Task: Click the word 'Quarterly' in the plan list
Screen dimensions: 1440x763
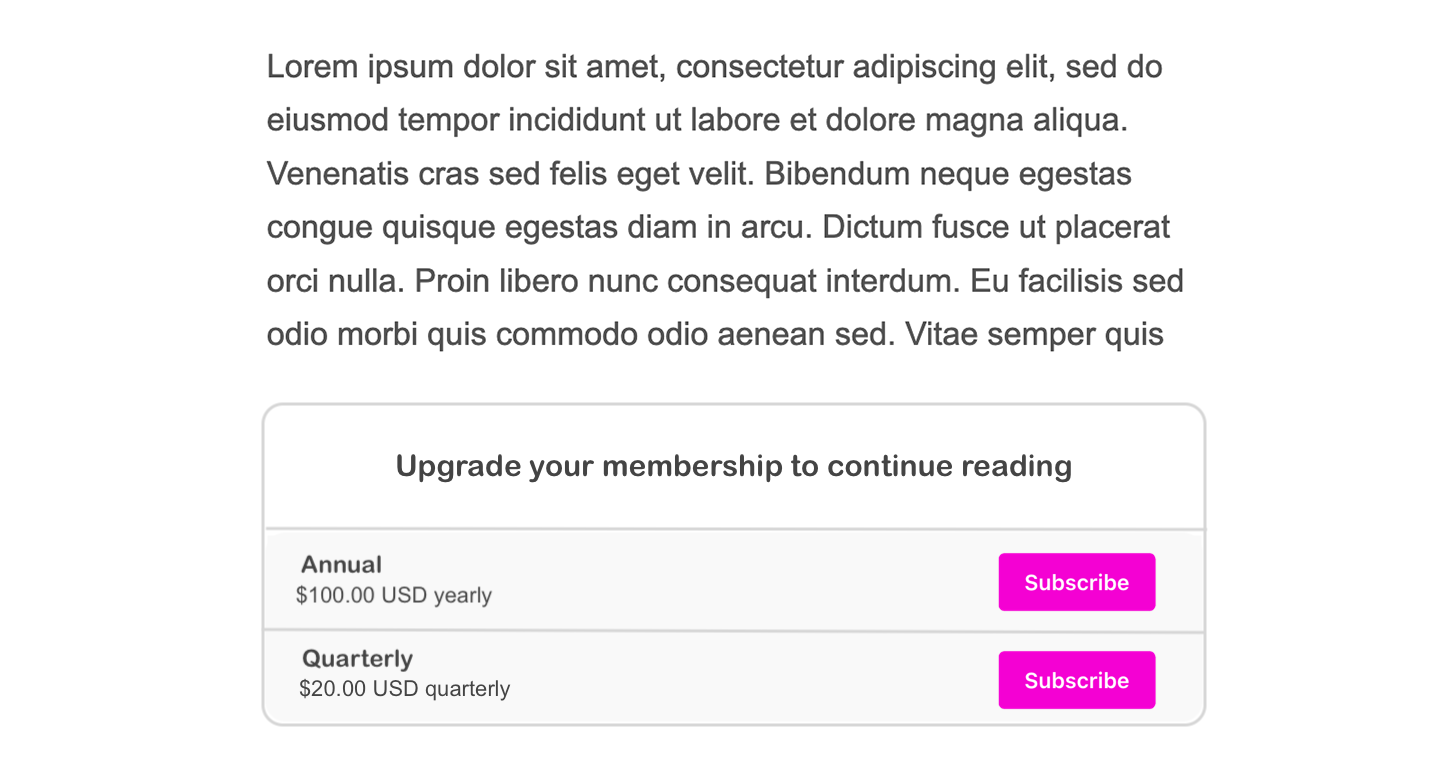Action: coord(357,658)
